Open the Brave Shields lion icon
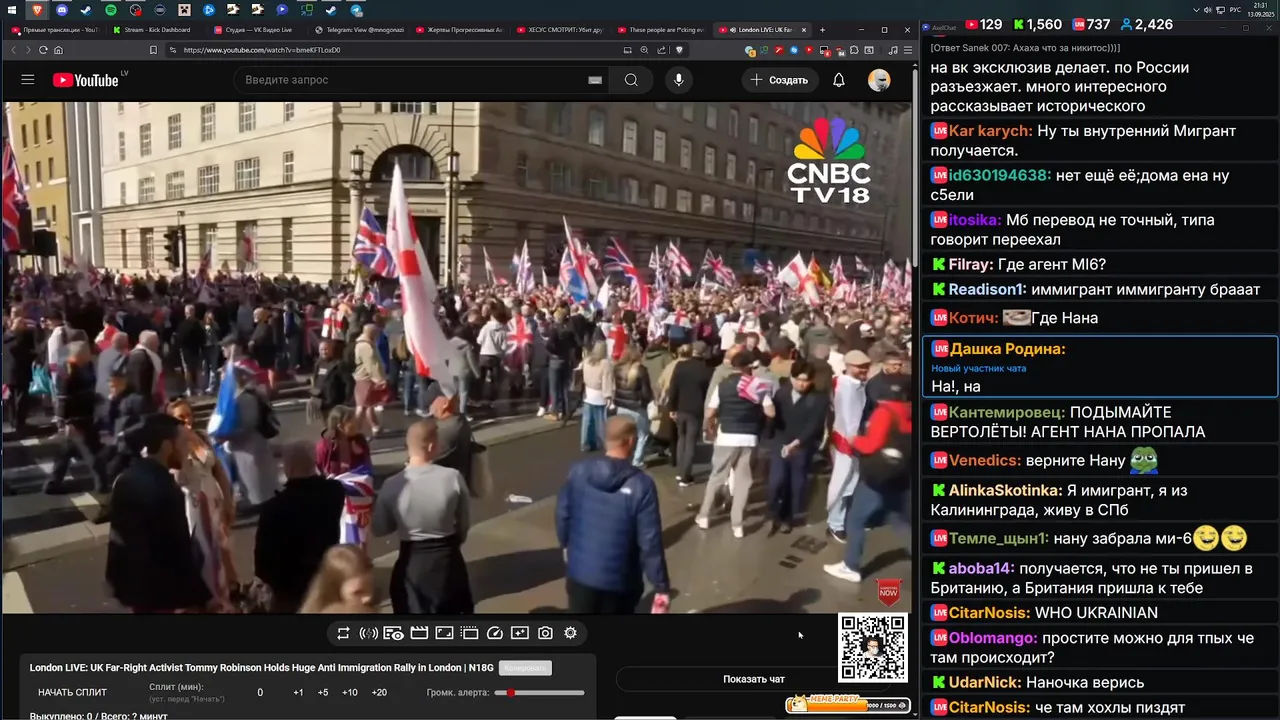The image size is (1280, 720). click(x=679, y=50)
